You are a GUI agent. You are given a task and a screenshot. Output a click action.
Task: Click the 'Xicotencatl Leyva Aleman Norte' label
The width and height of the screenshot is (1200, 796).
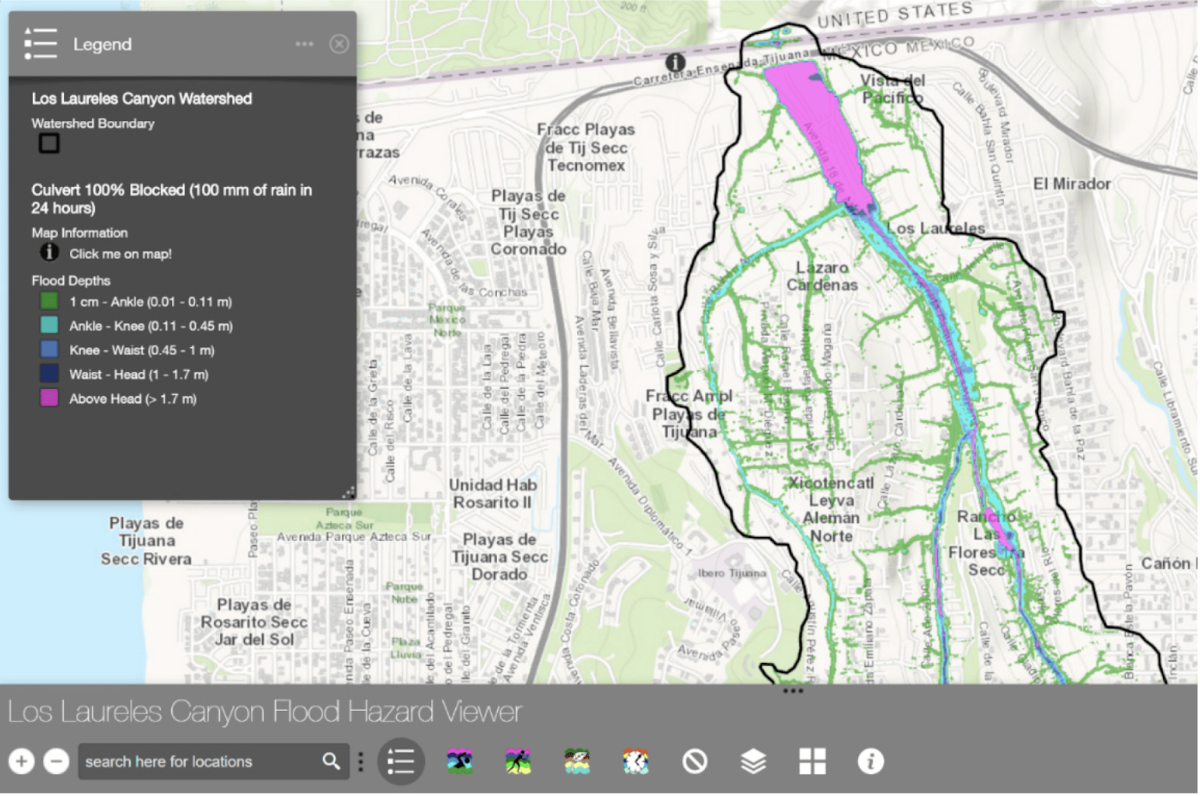830,509
